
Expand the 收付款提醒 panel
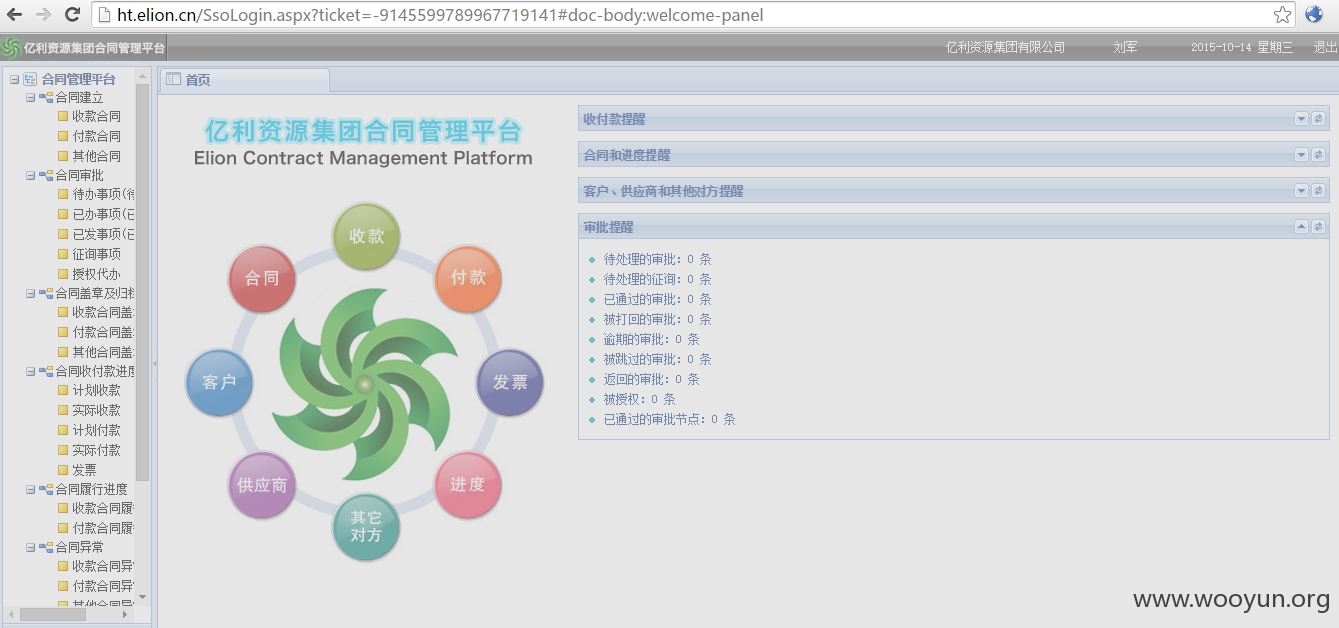[x=1302, y=119]
